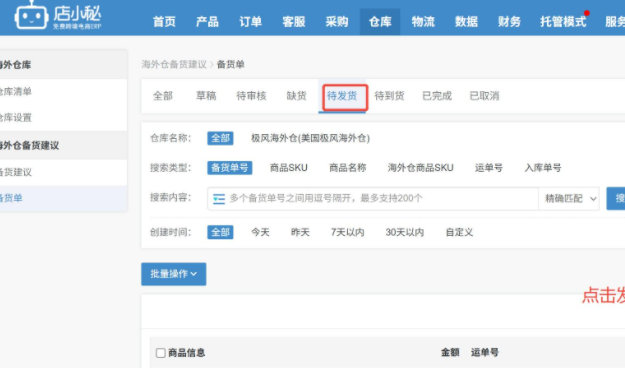Viewport: 625px width, 368px height.
Task: Open the 数据 menu
Action: pyautogui.click(x=466, y=22)
